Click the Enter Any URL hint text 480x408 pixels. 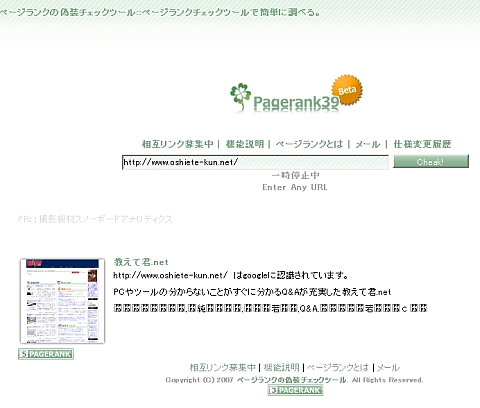click(295, 187)
